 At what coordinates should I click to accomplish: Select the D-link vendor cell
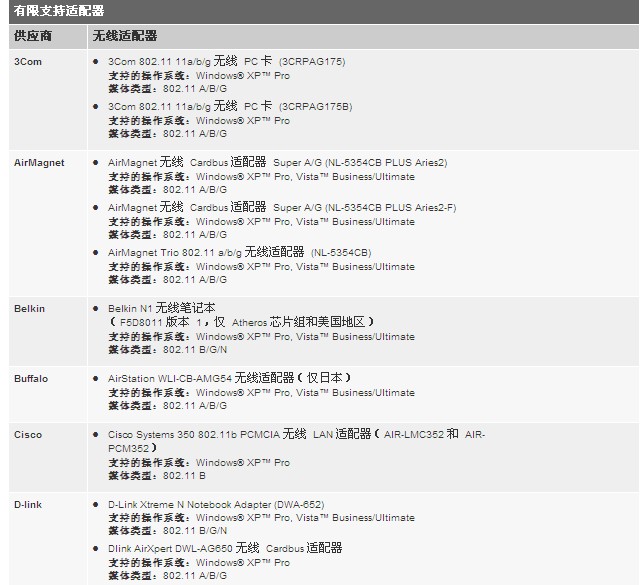(x=30, y=505)
